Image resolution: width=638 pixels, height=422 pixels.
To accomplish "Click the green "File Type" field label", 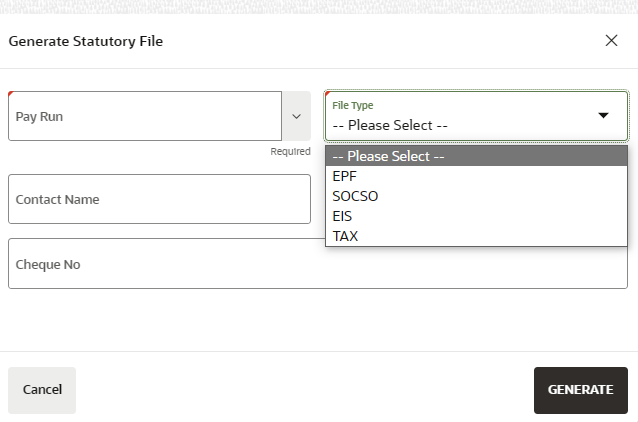I will (x=352, y=105).
